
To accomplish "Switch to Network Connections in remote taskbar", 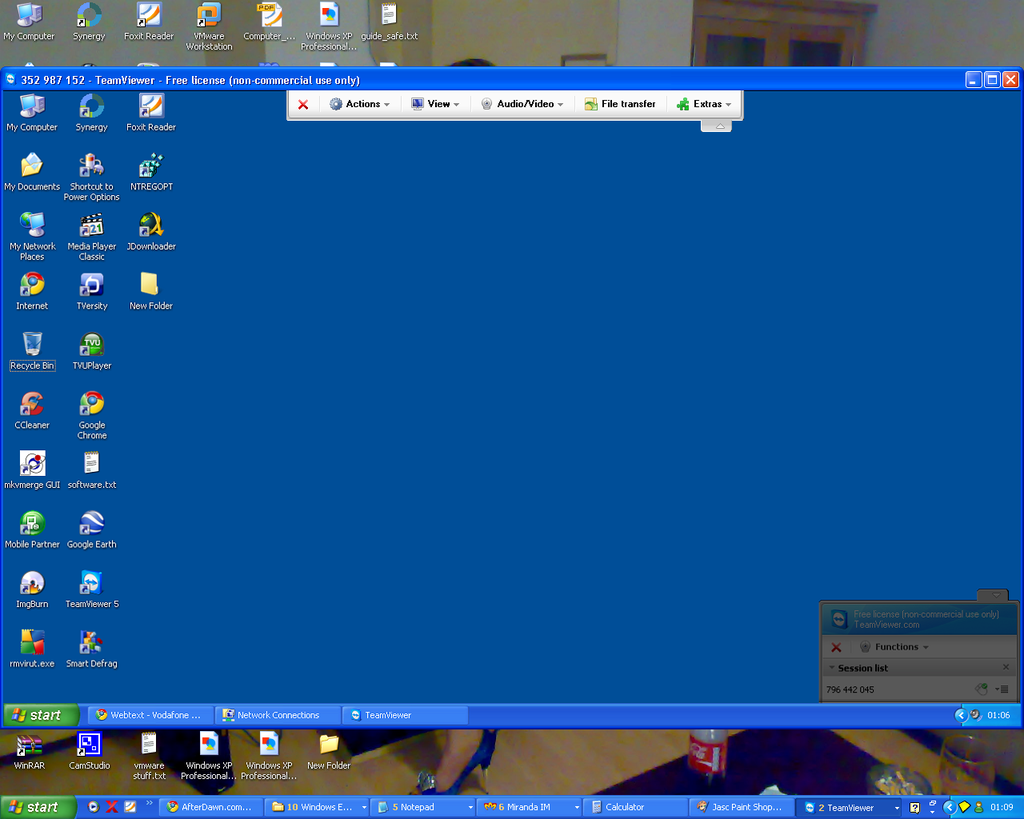I will (279, 715).
